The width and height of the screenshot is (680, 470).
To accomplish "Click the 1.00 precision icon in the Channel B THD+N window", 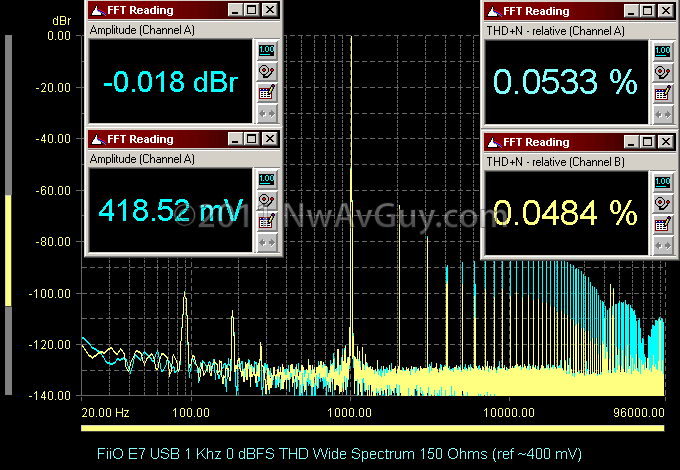I will click(x=663, y=182).
